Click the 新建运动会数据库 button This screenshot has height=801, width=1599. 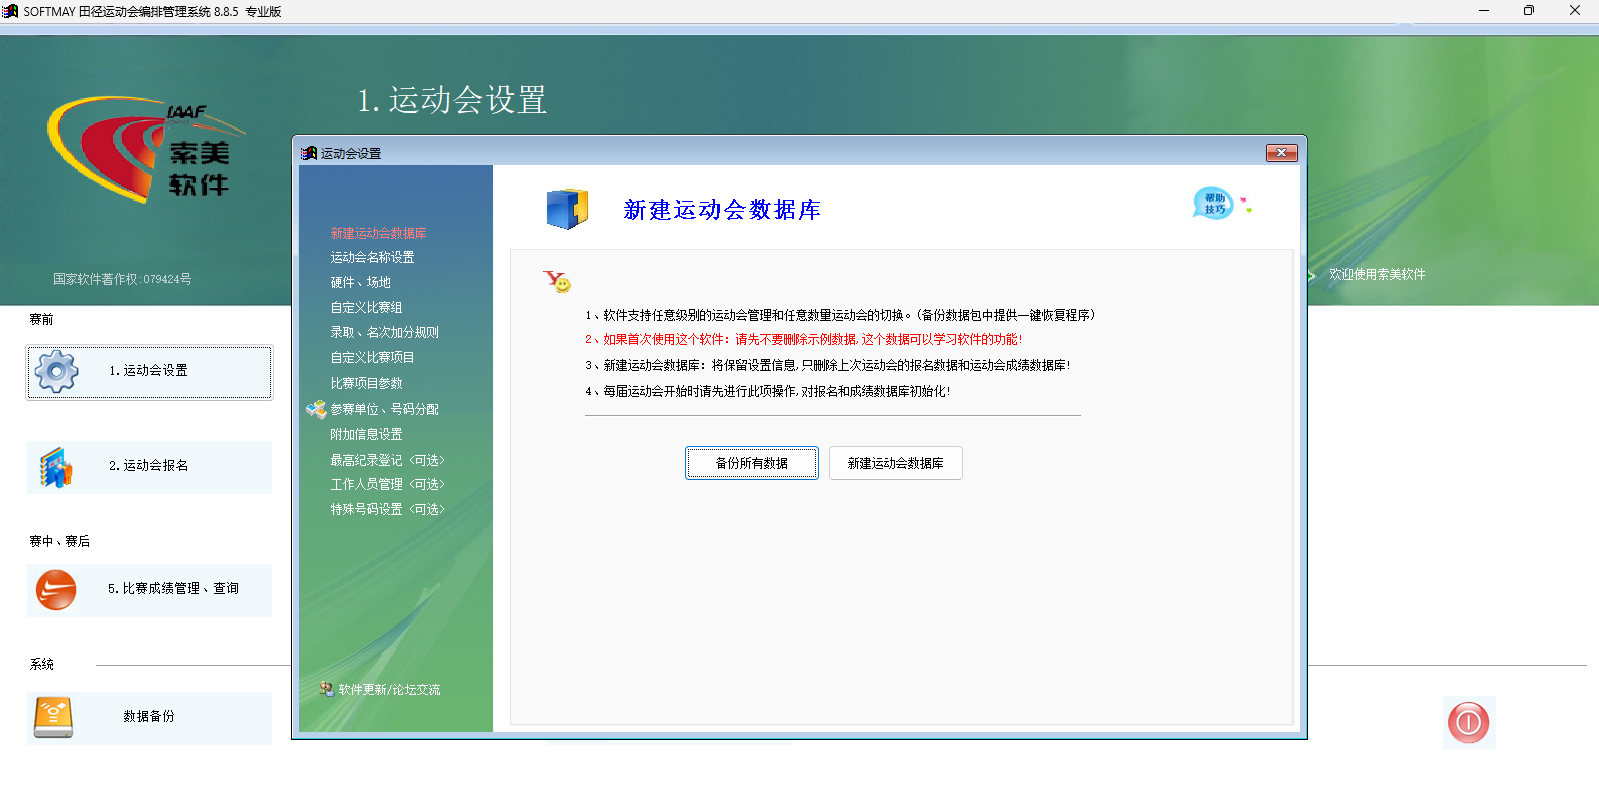click(896, 463)
